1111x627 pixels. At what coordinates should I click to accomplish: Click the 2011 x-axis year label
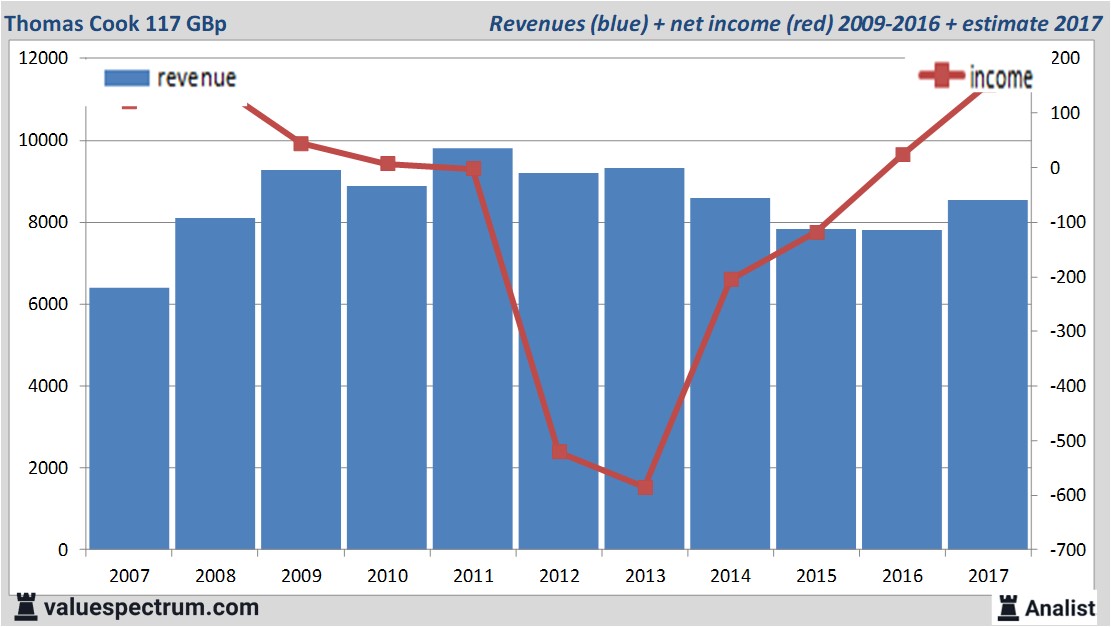[473, 575]
